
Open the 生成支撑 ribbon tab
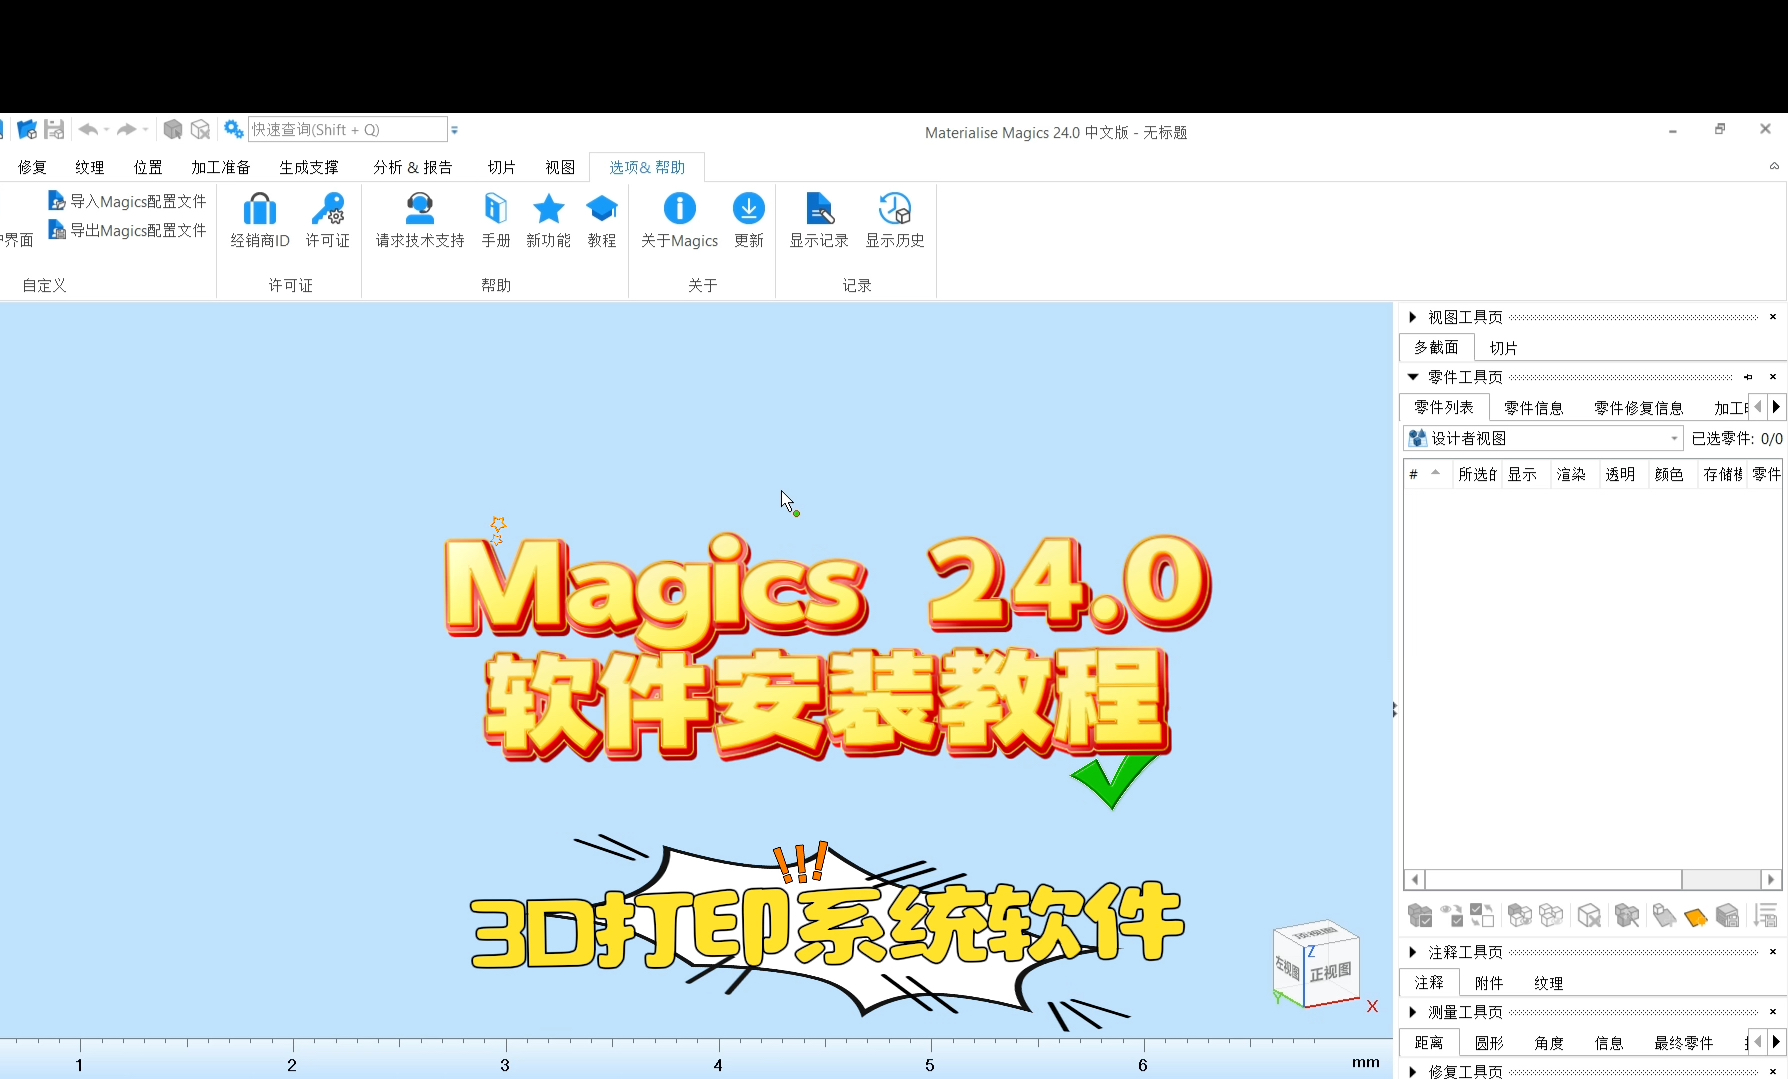tap(309, 167)
